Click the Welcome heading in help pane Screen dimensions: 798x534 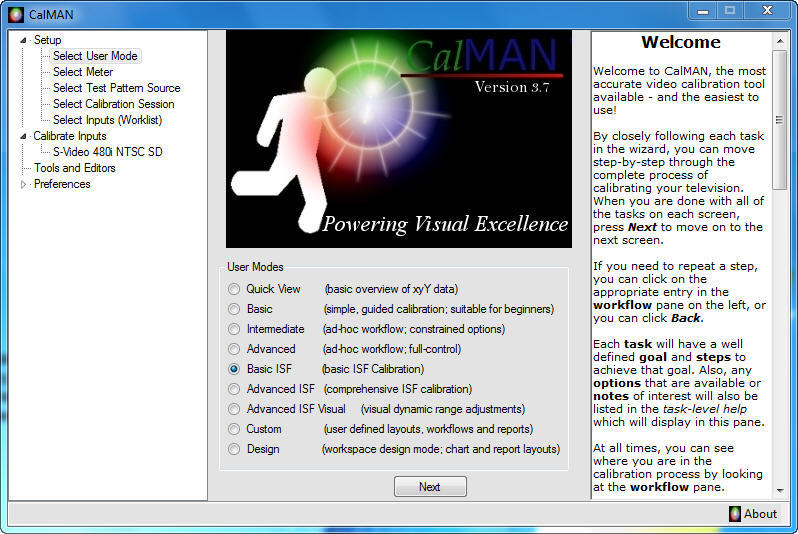[x=681, y=42]
